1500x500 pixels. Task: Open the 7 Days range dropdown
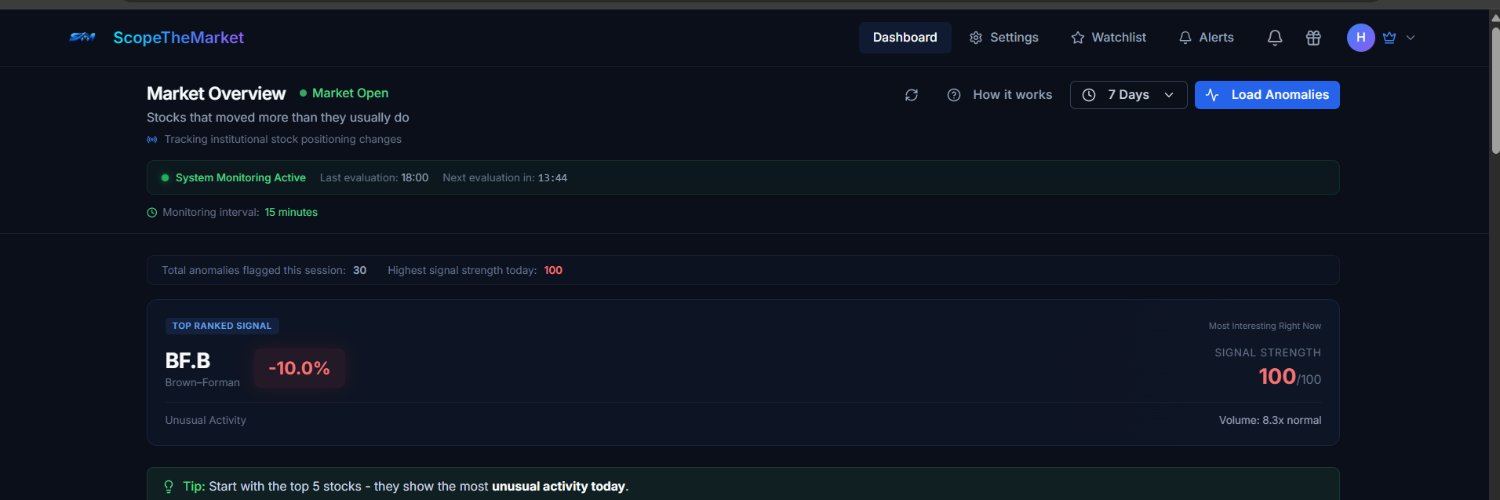[1129, 95]
